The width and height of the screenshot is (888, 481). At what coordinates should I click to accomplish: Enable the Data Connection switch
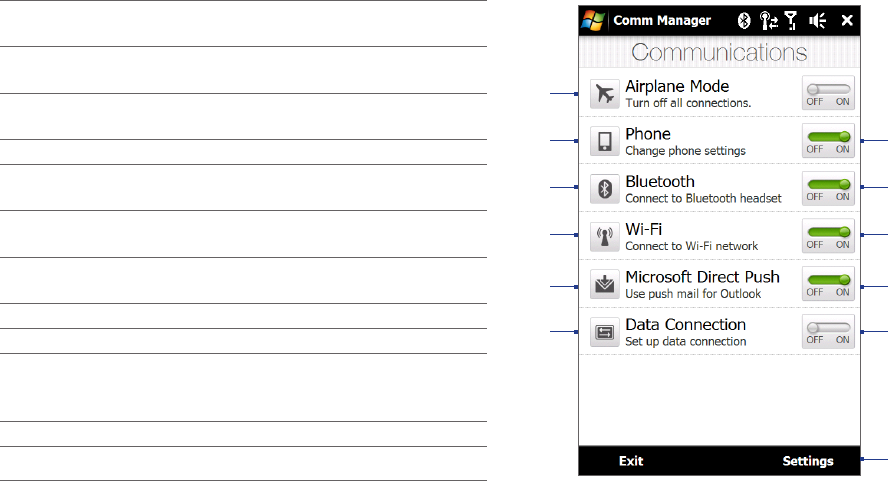[x=828, y=331]
